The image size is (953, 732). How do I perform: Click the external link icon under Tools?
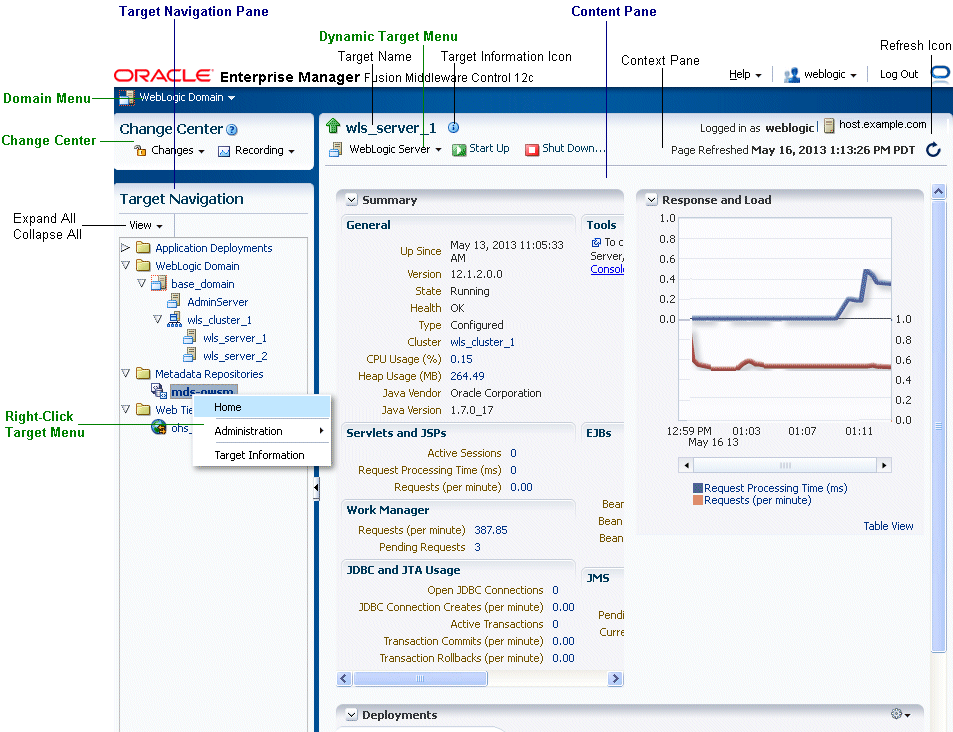click(596, 242)
